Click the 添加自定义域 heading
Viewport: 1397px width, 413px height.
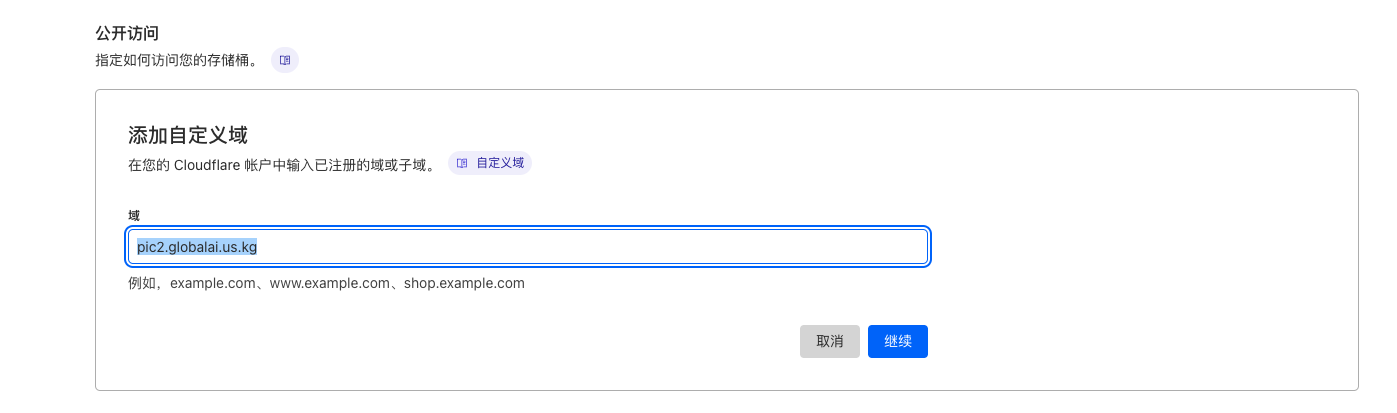tap(188, 135)
